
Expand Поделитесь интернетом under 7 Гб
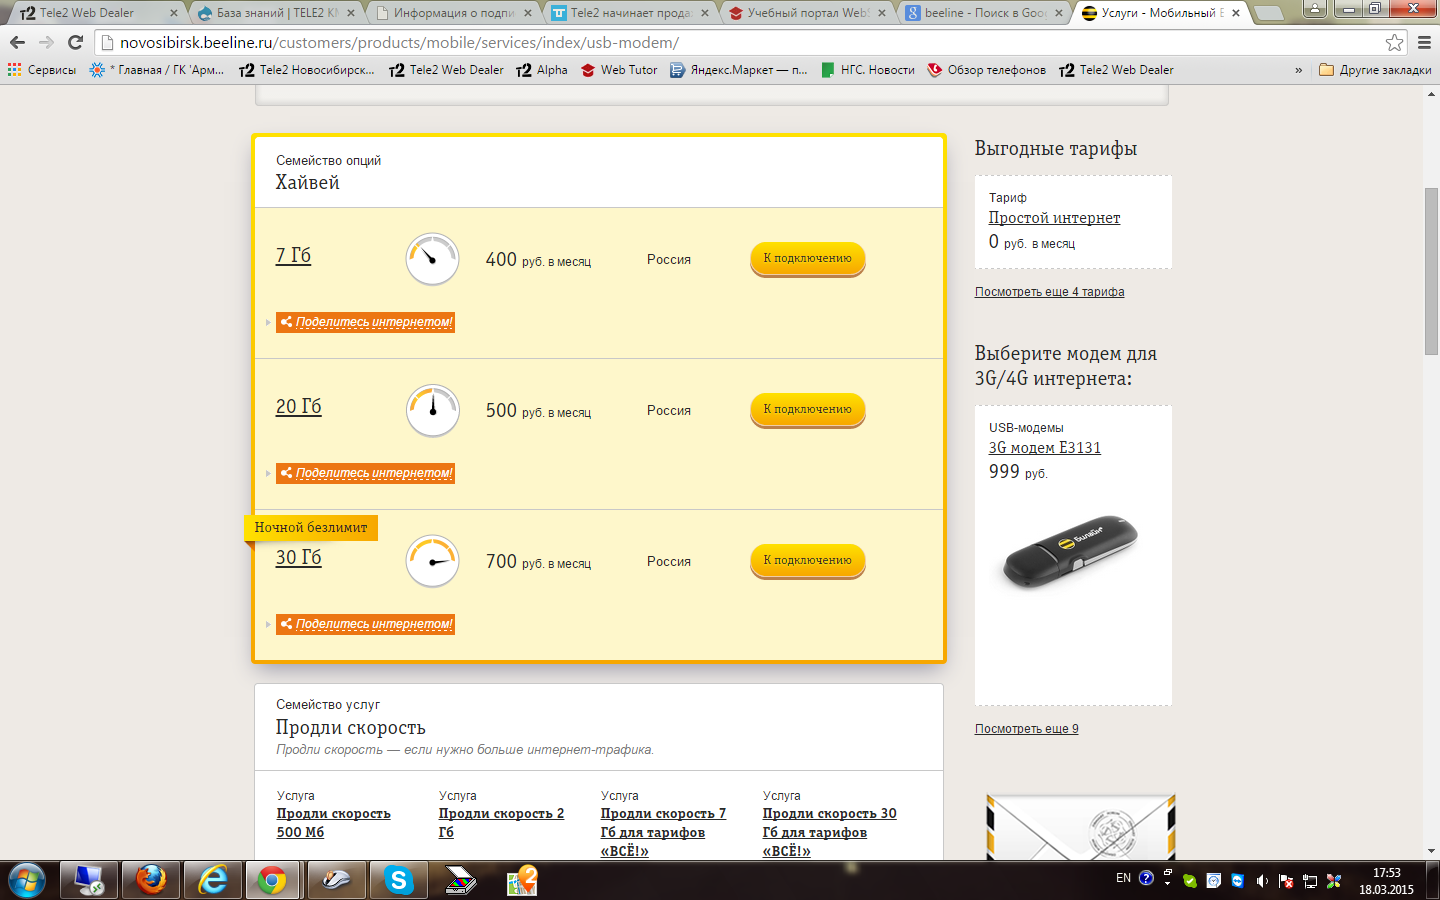click(365, 322)
